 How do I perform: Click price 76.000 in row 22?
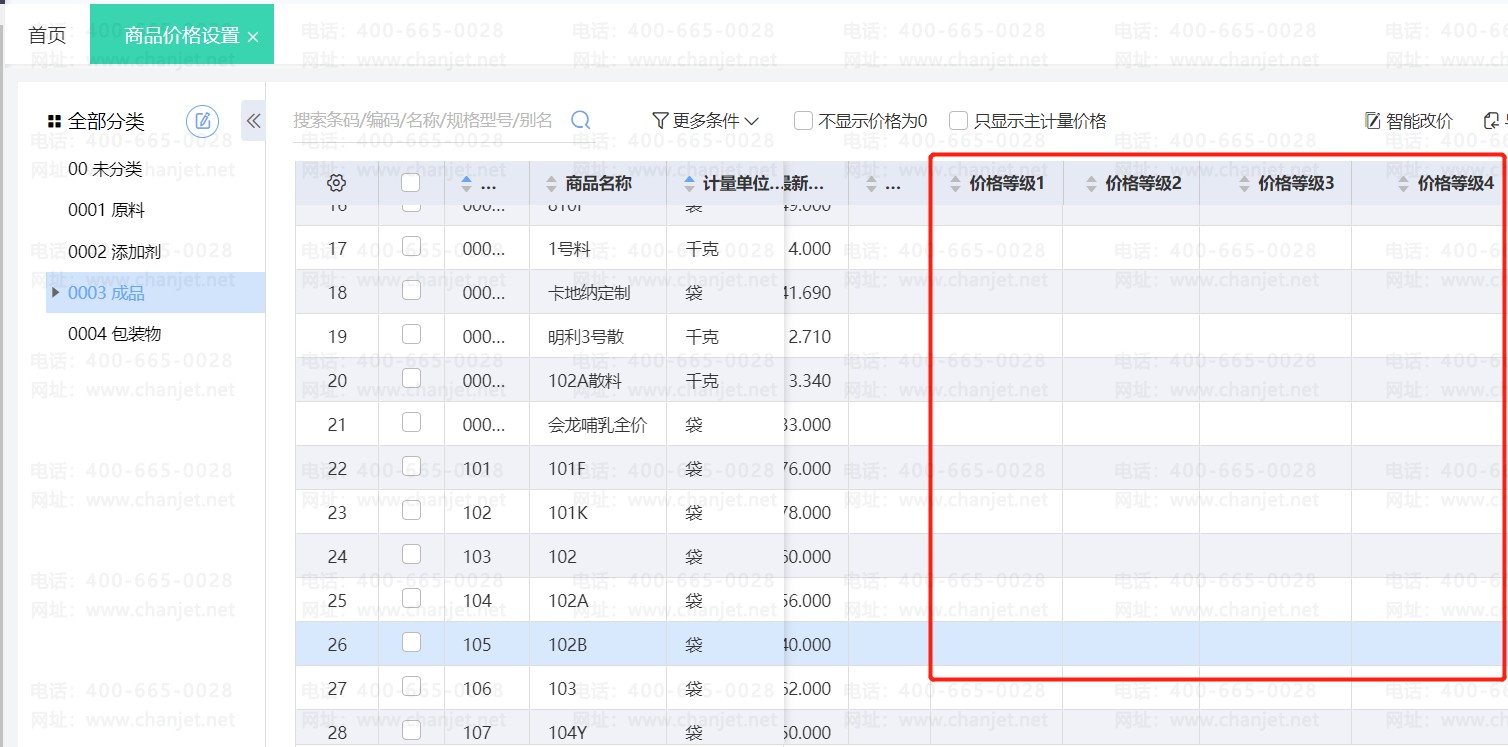tap(808, 469)
